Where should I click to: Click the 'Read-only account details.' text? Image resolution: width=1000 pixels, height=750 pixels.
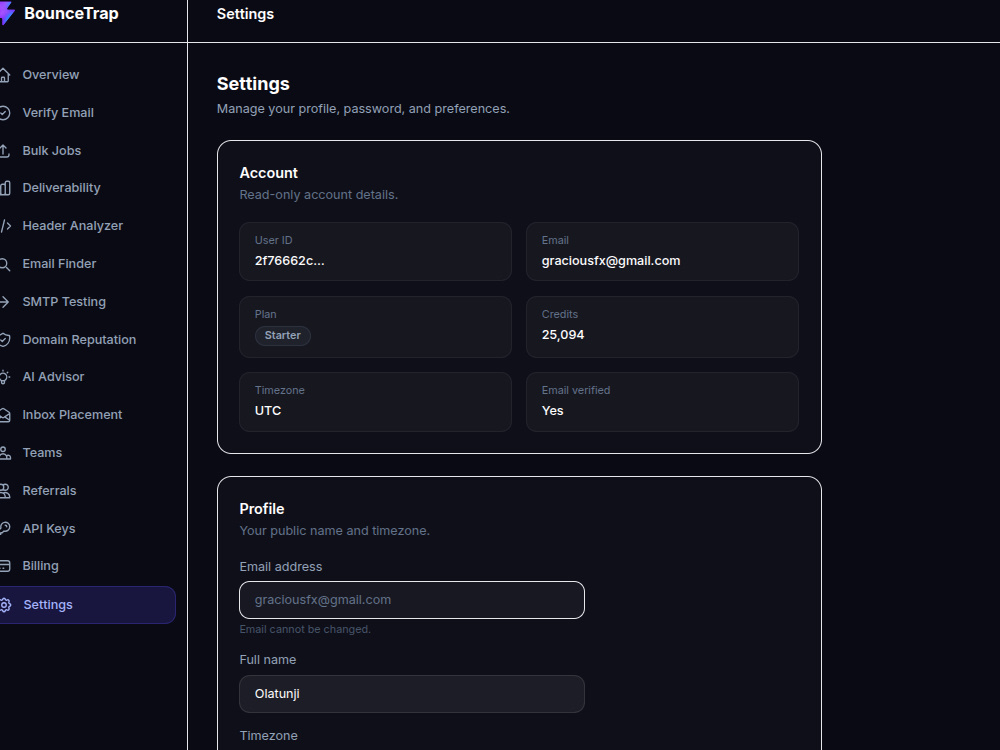click(318, 195)
